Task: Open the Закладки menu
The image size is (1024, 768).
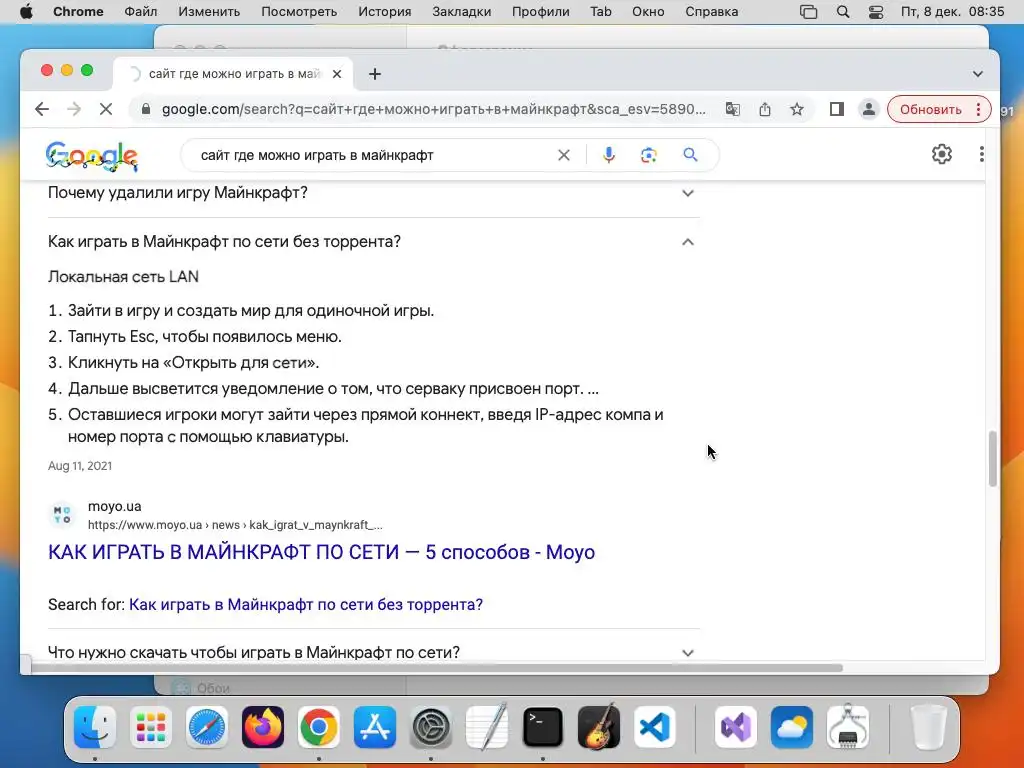Action: tap(462, 12)
